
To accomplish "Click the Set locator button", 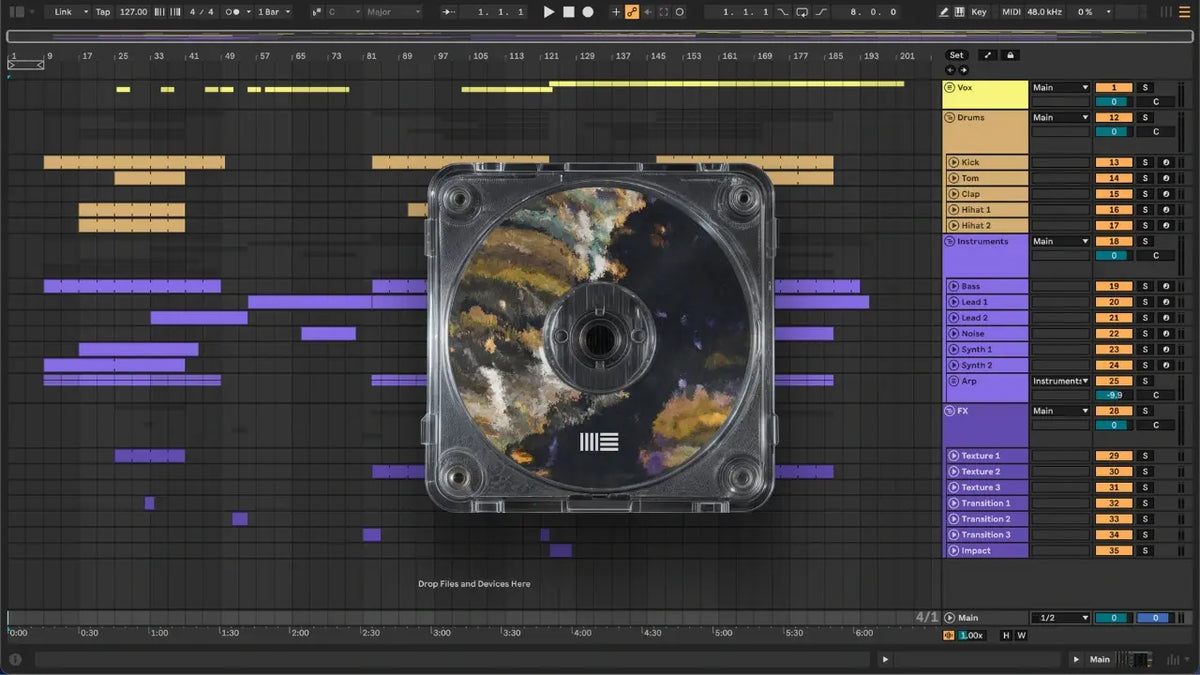I will pos(957,55).
